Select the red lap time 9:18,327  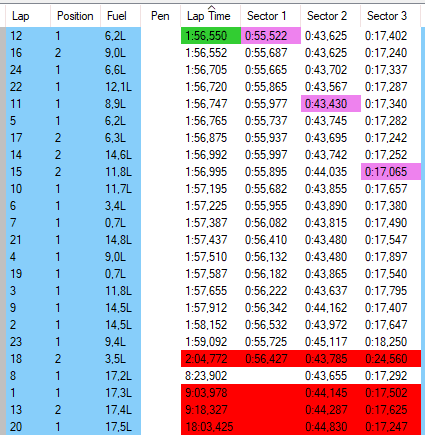[x=206, y=410]
